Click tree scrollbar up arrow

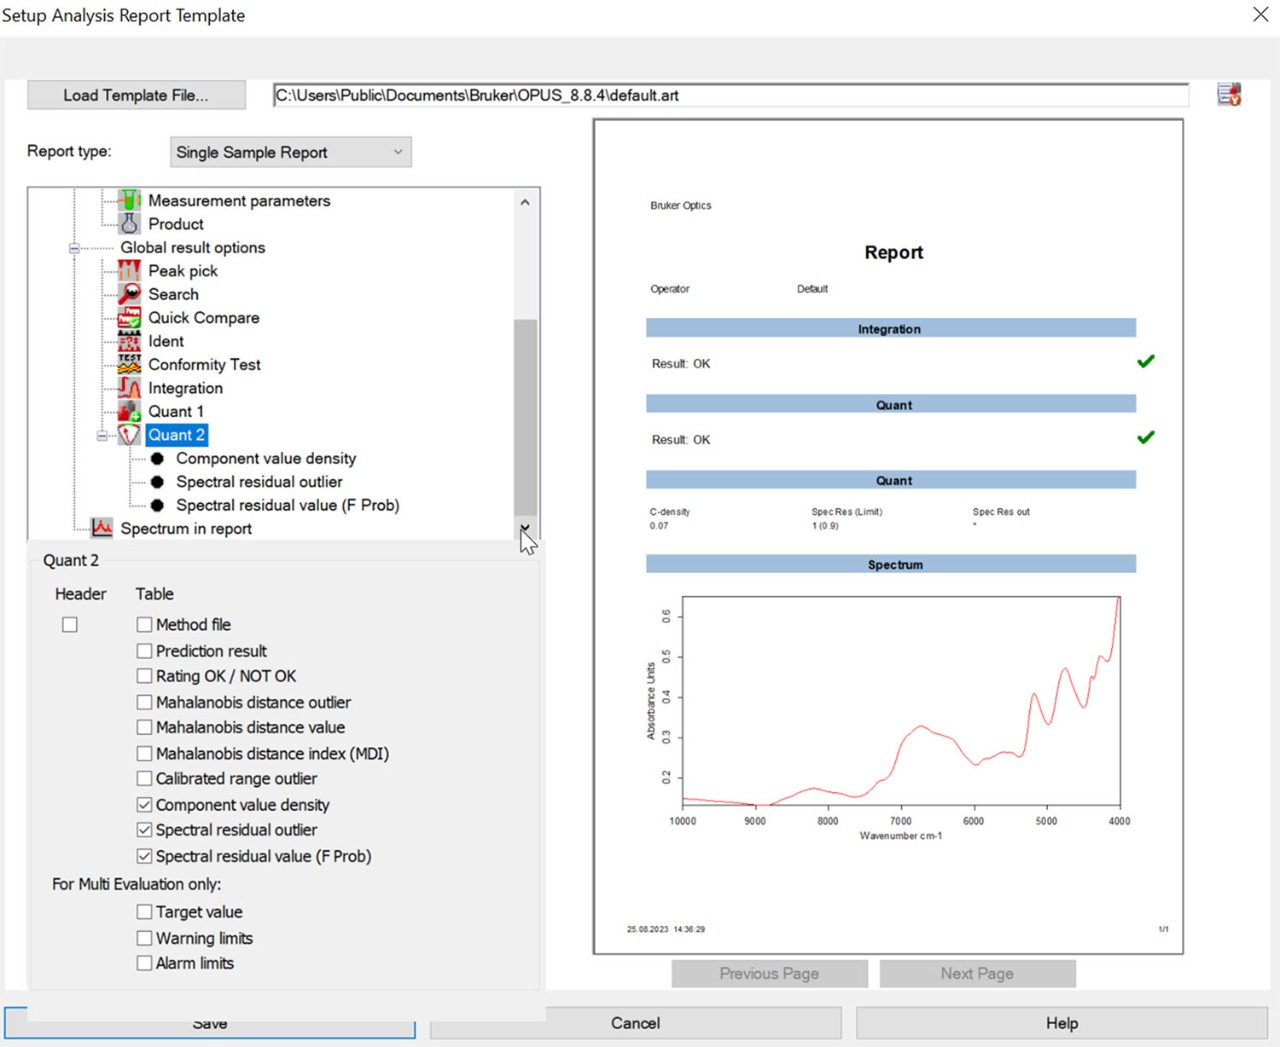click(525, 201)
